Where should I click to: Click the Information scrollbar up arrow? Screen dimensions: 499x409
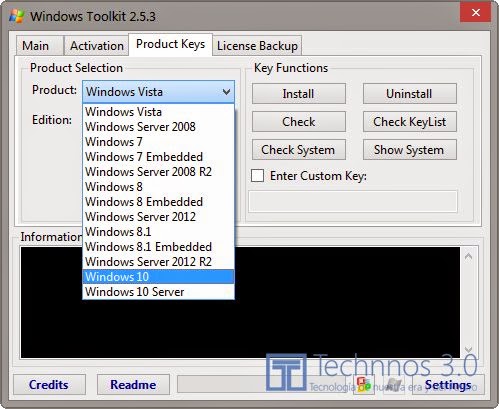[x=468, y=256]
